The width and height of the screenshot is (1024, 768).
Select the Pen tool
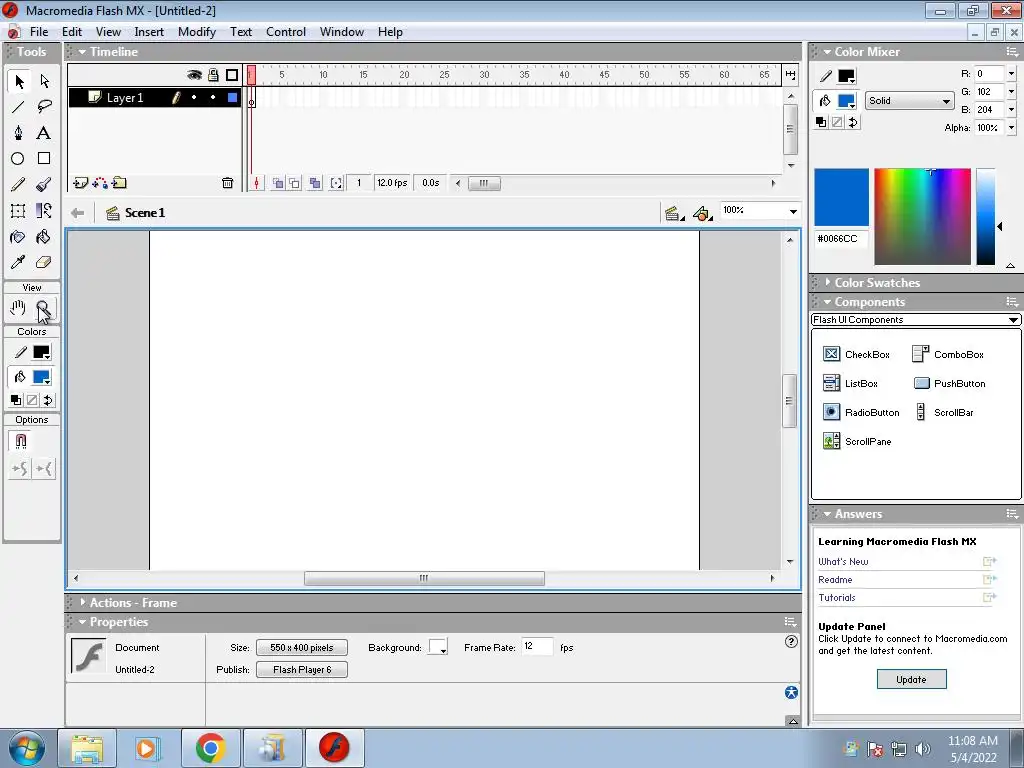coord(18,133)
